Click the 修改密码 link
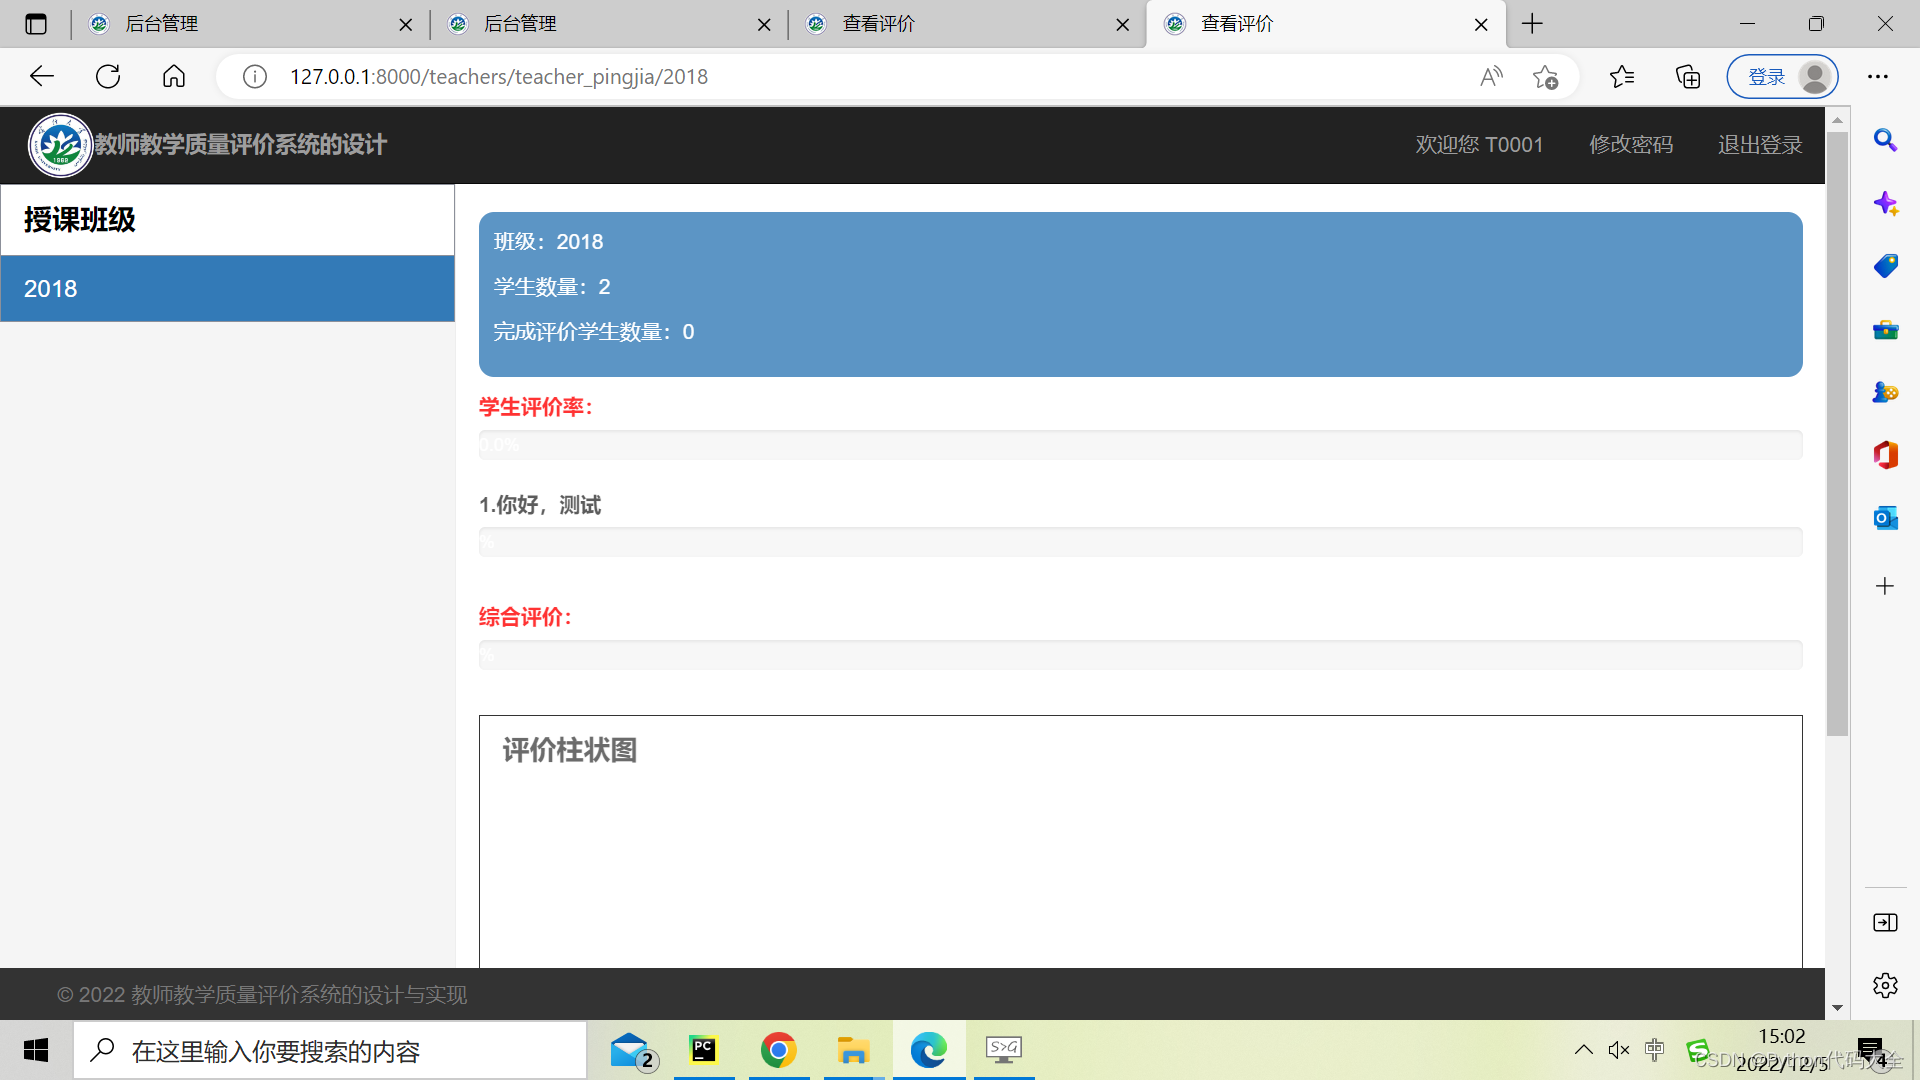Screen dimensions: 1920x1080 [x=1631, y=145]
